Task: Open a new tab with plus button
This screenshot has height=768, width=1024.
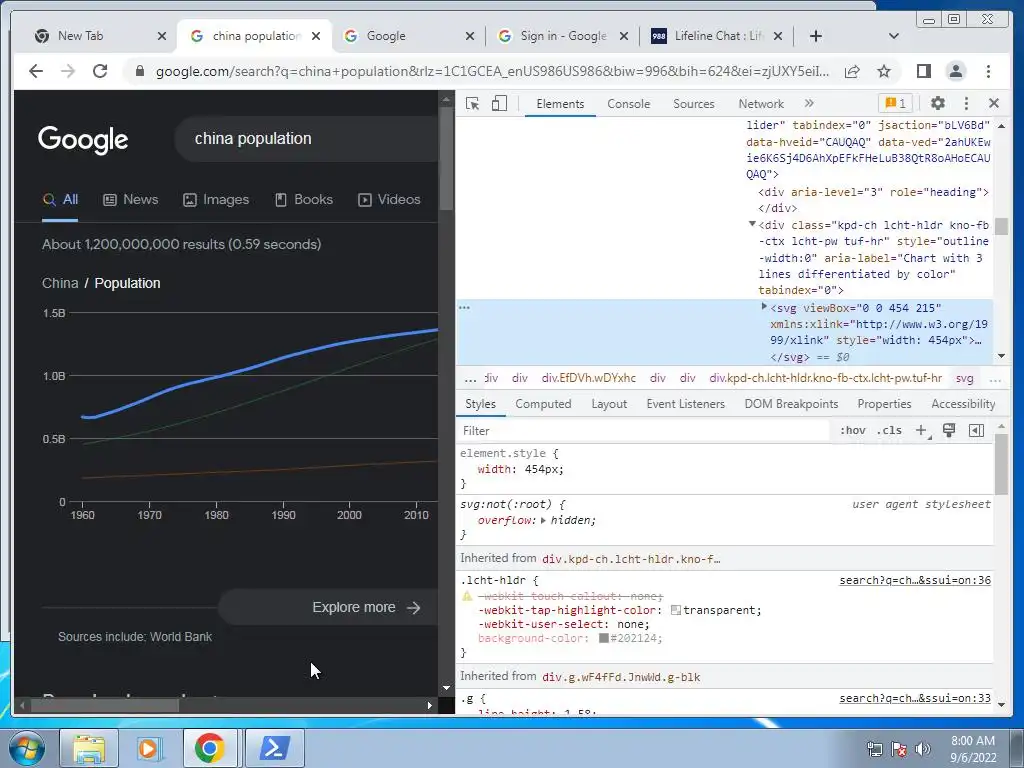Action: [816, 36]
